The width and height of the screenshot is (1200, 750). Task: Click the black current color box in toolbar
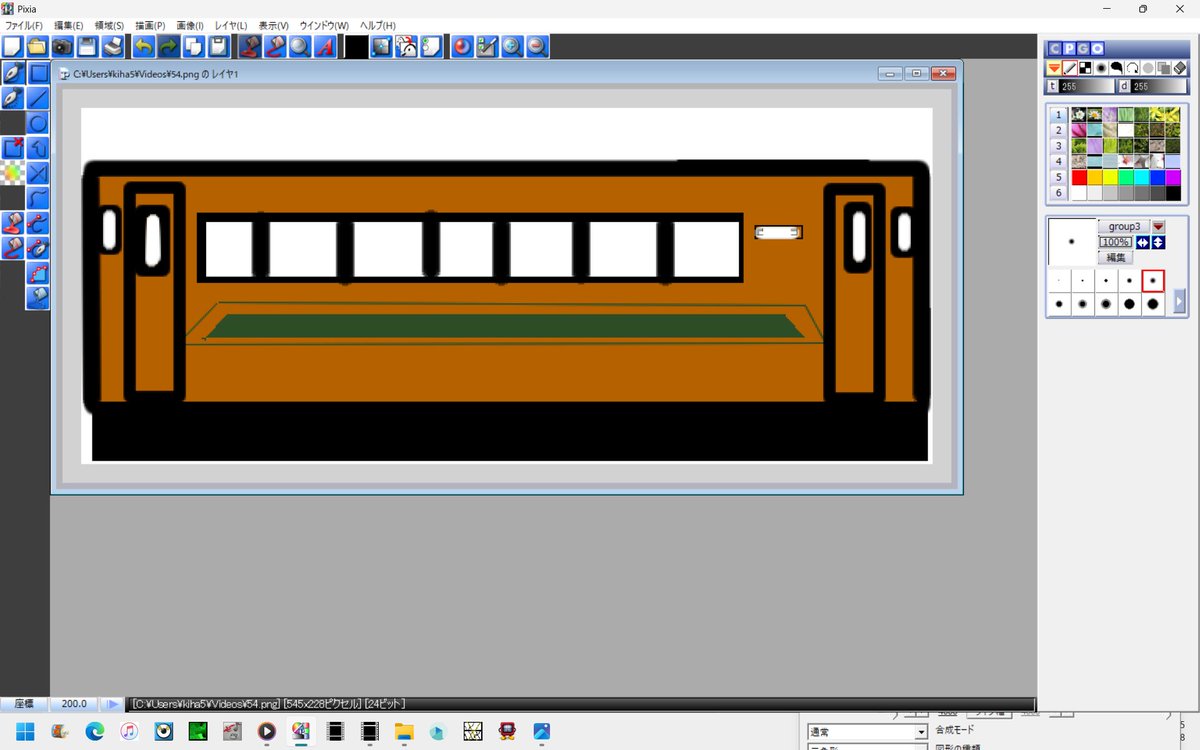[357, 46]
